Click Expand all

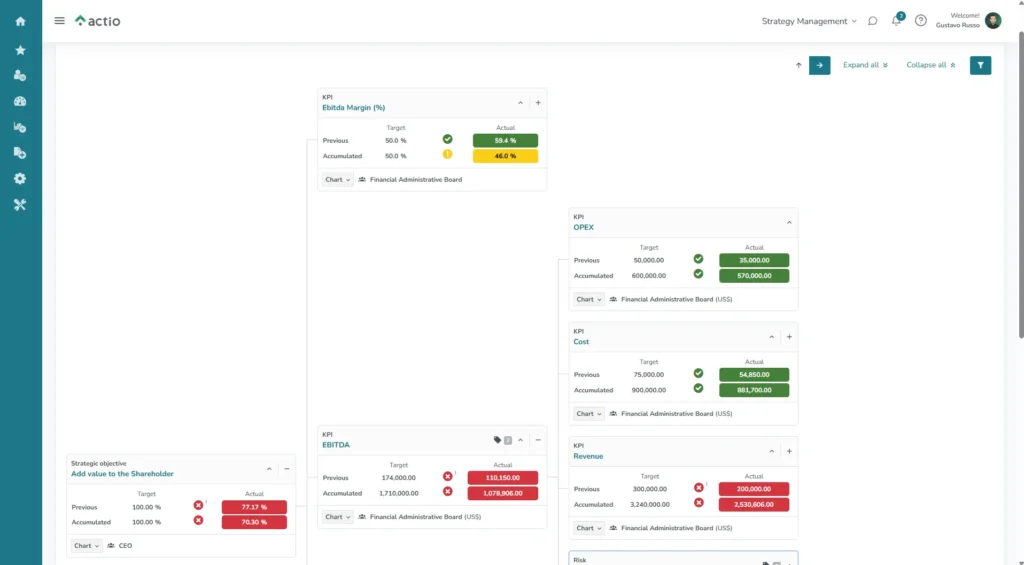pos(865,65)
